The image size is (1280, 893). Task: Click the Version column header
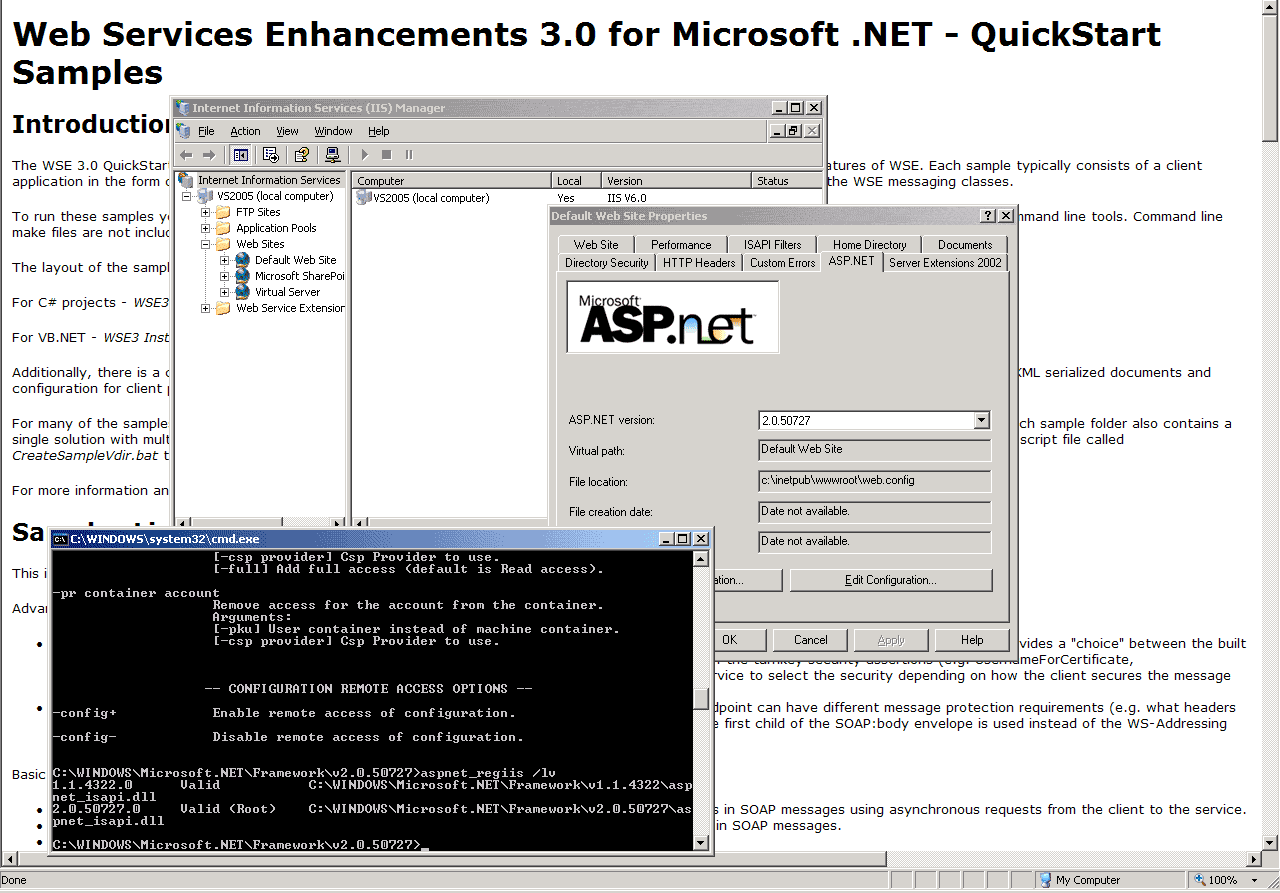tap(677, 181)
